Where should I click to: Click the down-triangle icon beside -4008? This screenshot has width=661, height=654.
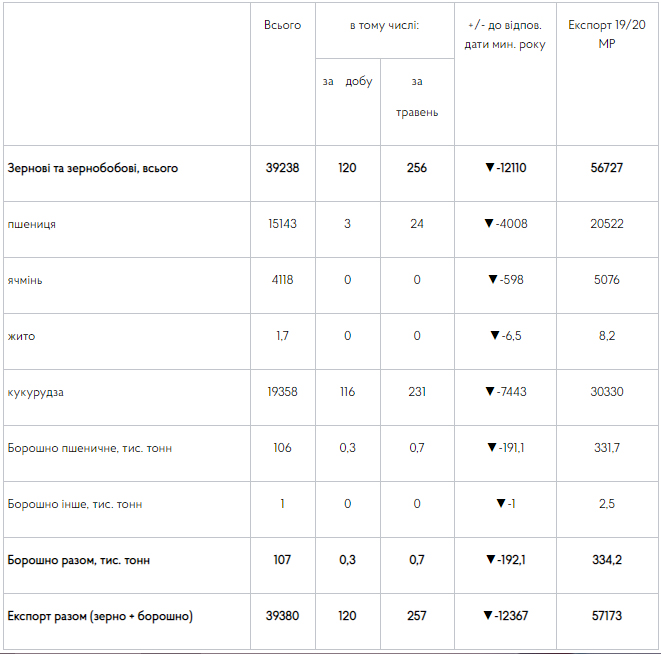click(x=489, y=223)
